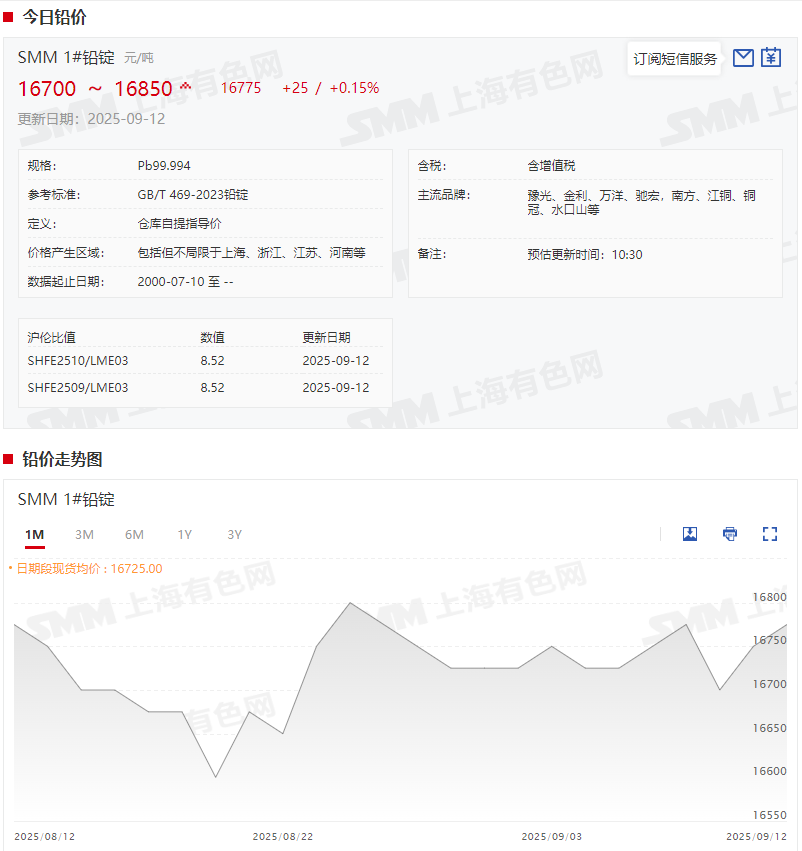Click the yuan calendar price icon
This screenshot has width=802, height=851.
click(x=771, y=58)
